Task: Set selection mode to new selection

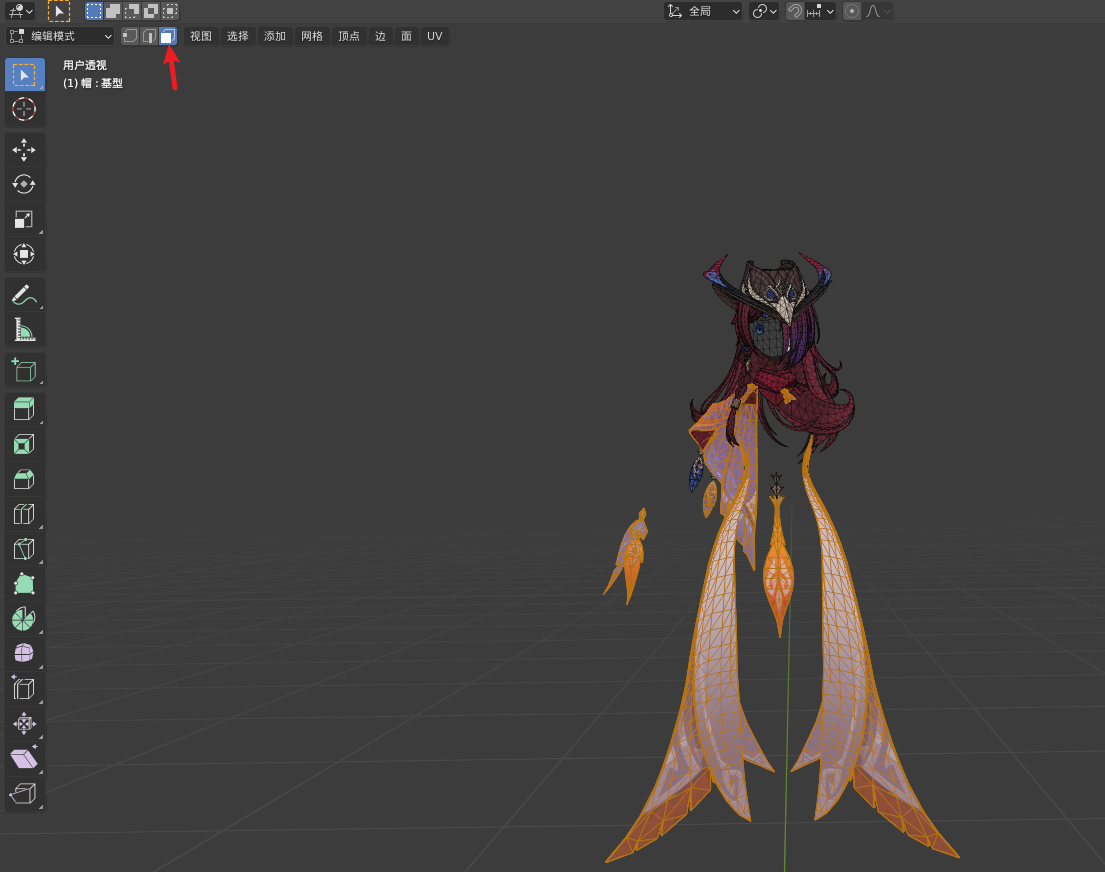Action: click(94, 11)
